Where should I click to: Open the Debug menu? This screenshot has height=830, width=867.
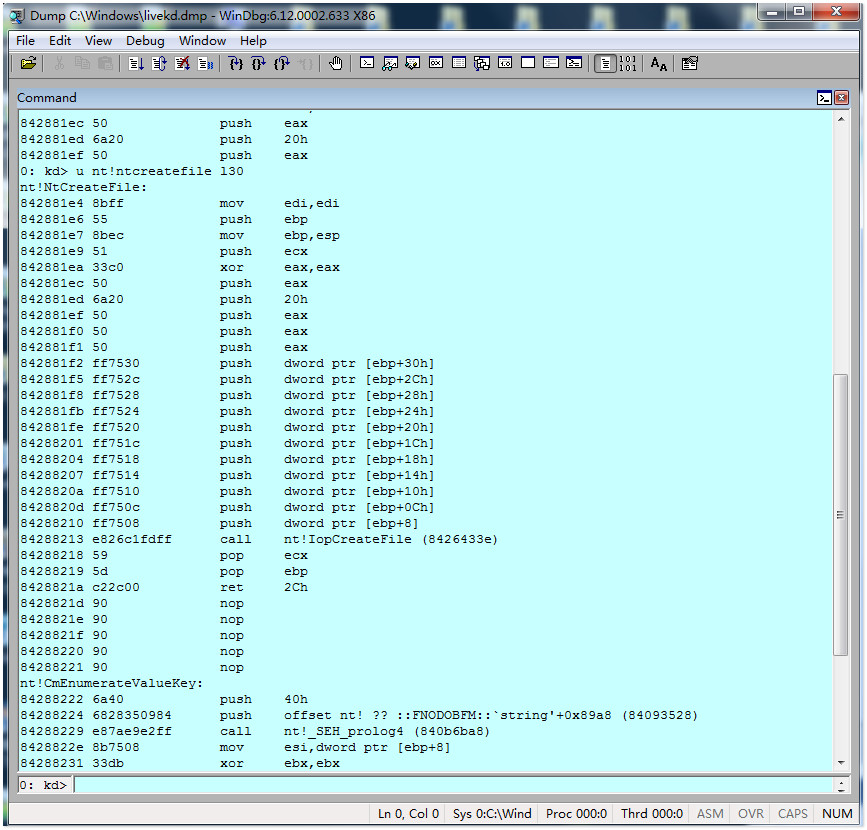tap(145, 41)
